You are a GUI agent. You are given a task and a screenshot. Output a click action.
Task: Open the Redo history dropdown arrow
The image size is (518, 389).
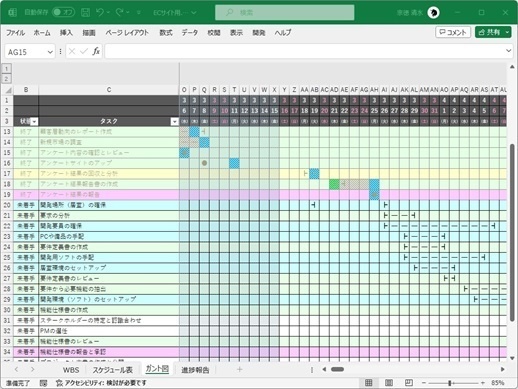(x=128, y=13)
